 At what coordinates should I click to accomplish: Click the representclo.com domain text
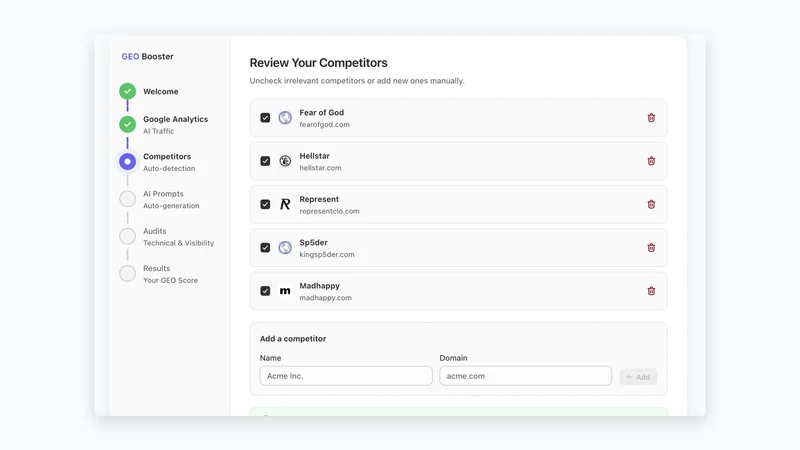[x=329, y=211]
